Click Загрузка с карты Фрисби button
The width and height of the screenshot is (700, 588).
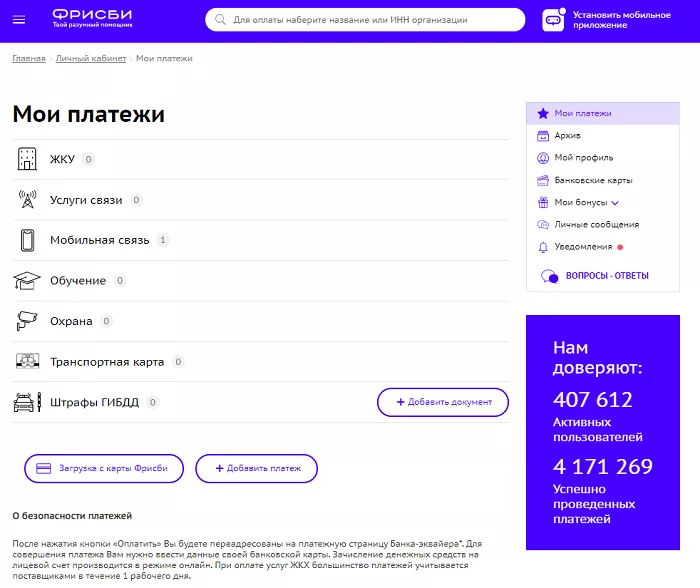pos(104,468)
